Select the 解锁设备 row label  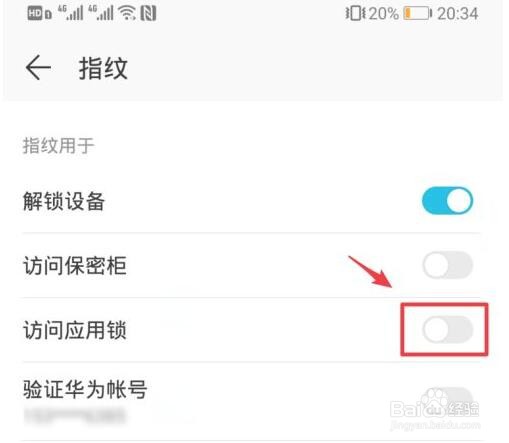pyautogui.click(x=64, y=201)
